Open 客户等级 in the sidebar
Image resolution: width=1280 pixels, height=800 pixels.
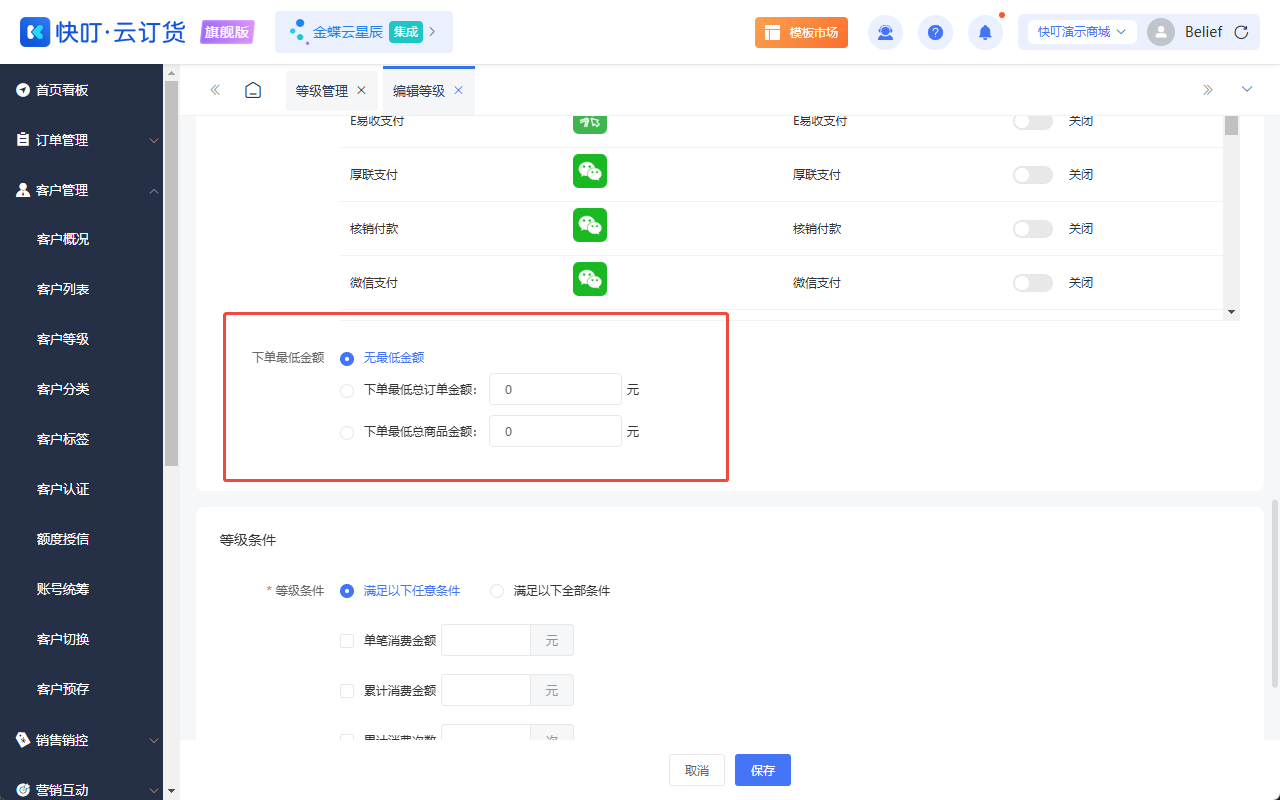click(x=63, y=340)
